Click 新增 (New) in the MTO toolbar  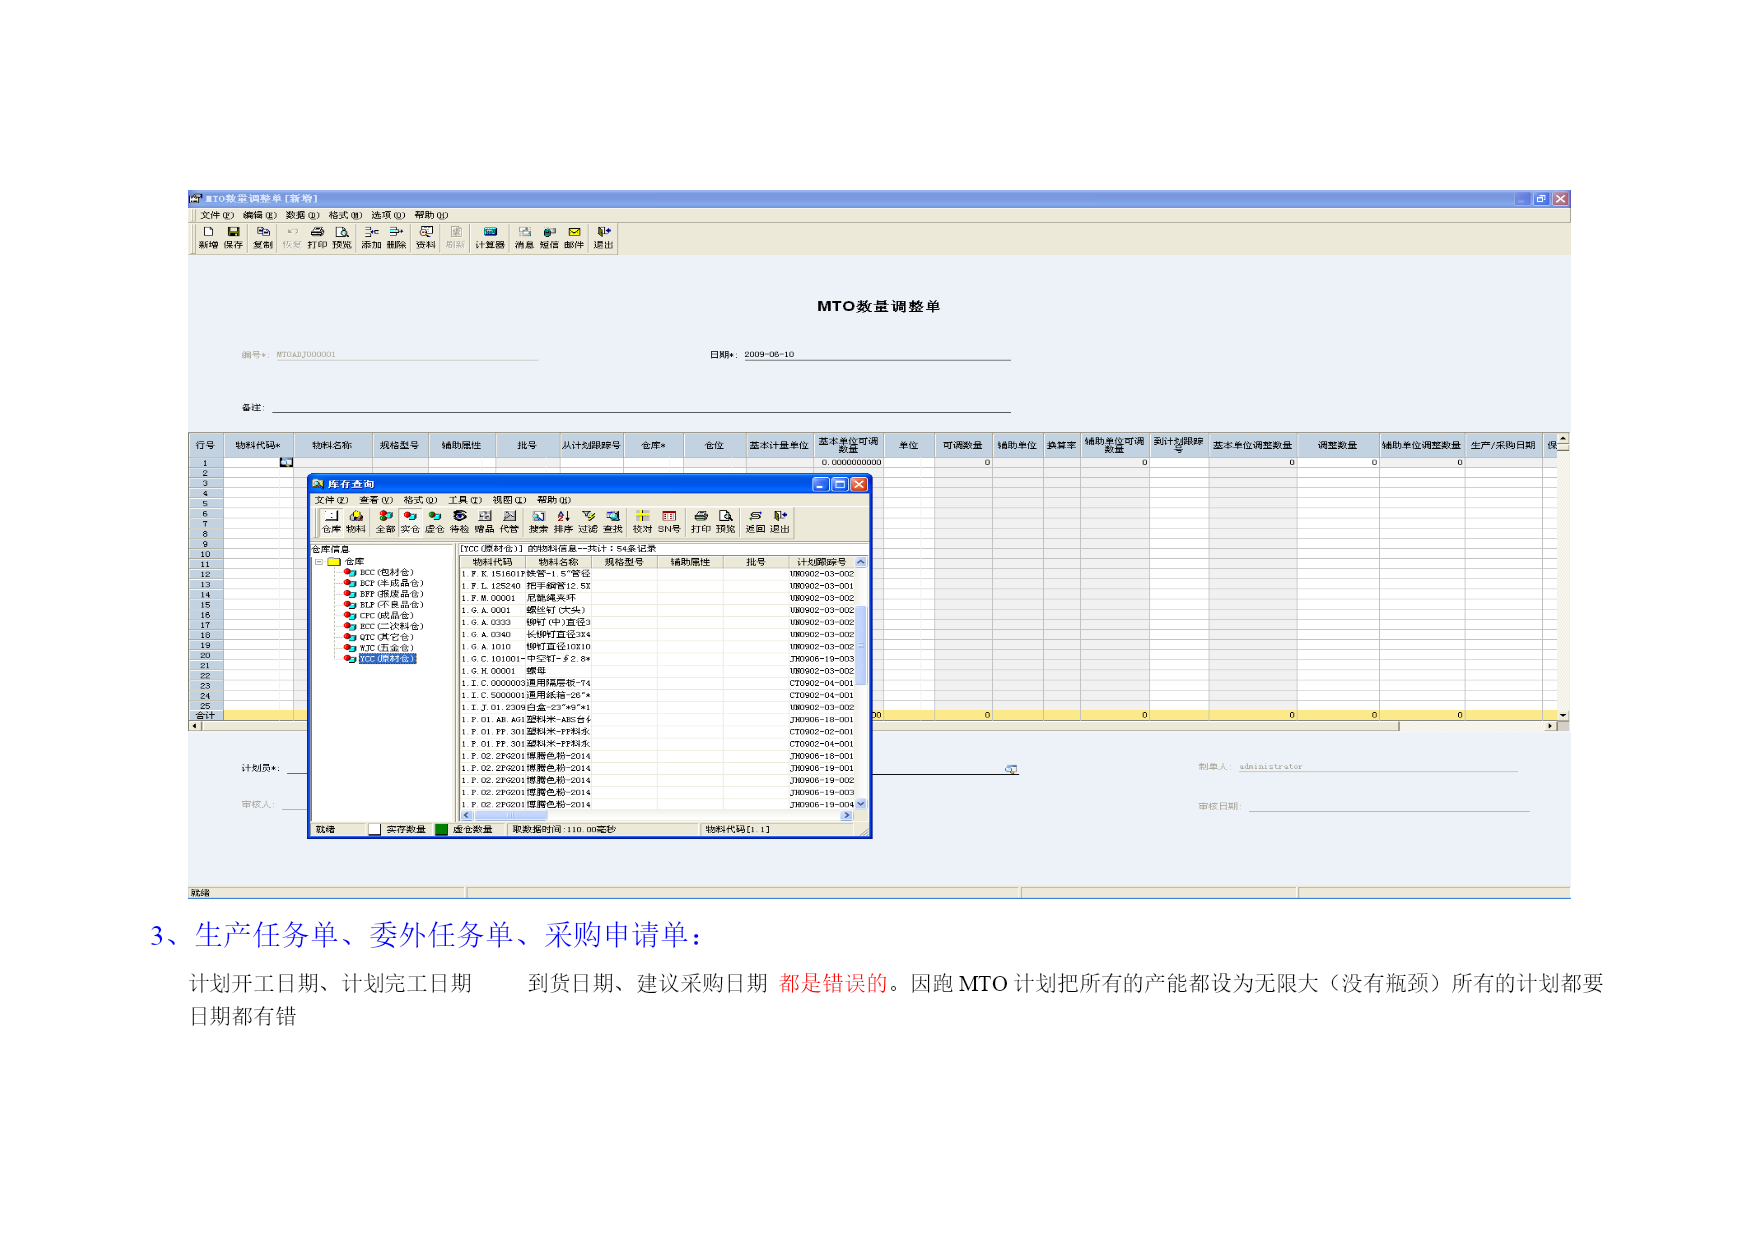click(208, 237)
